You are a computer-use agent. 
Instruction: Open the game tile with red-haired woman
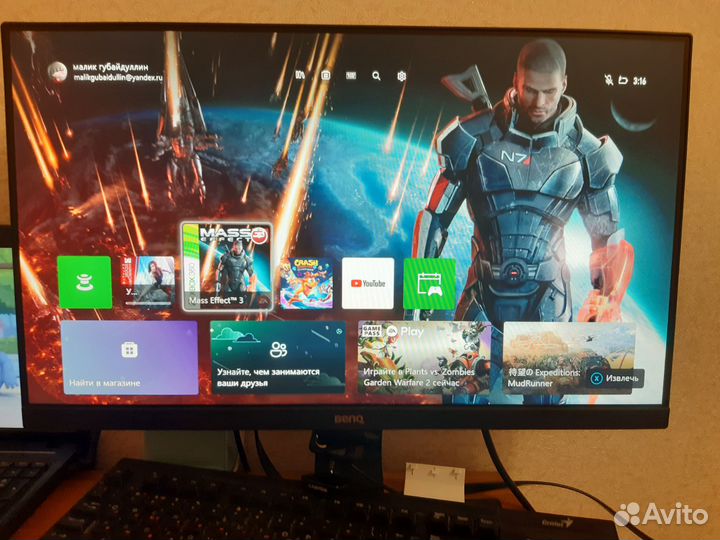[x=148, y=281]
